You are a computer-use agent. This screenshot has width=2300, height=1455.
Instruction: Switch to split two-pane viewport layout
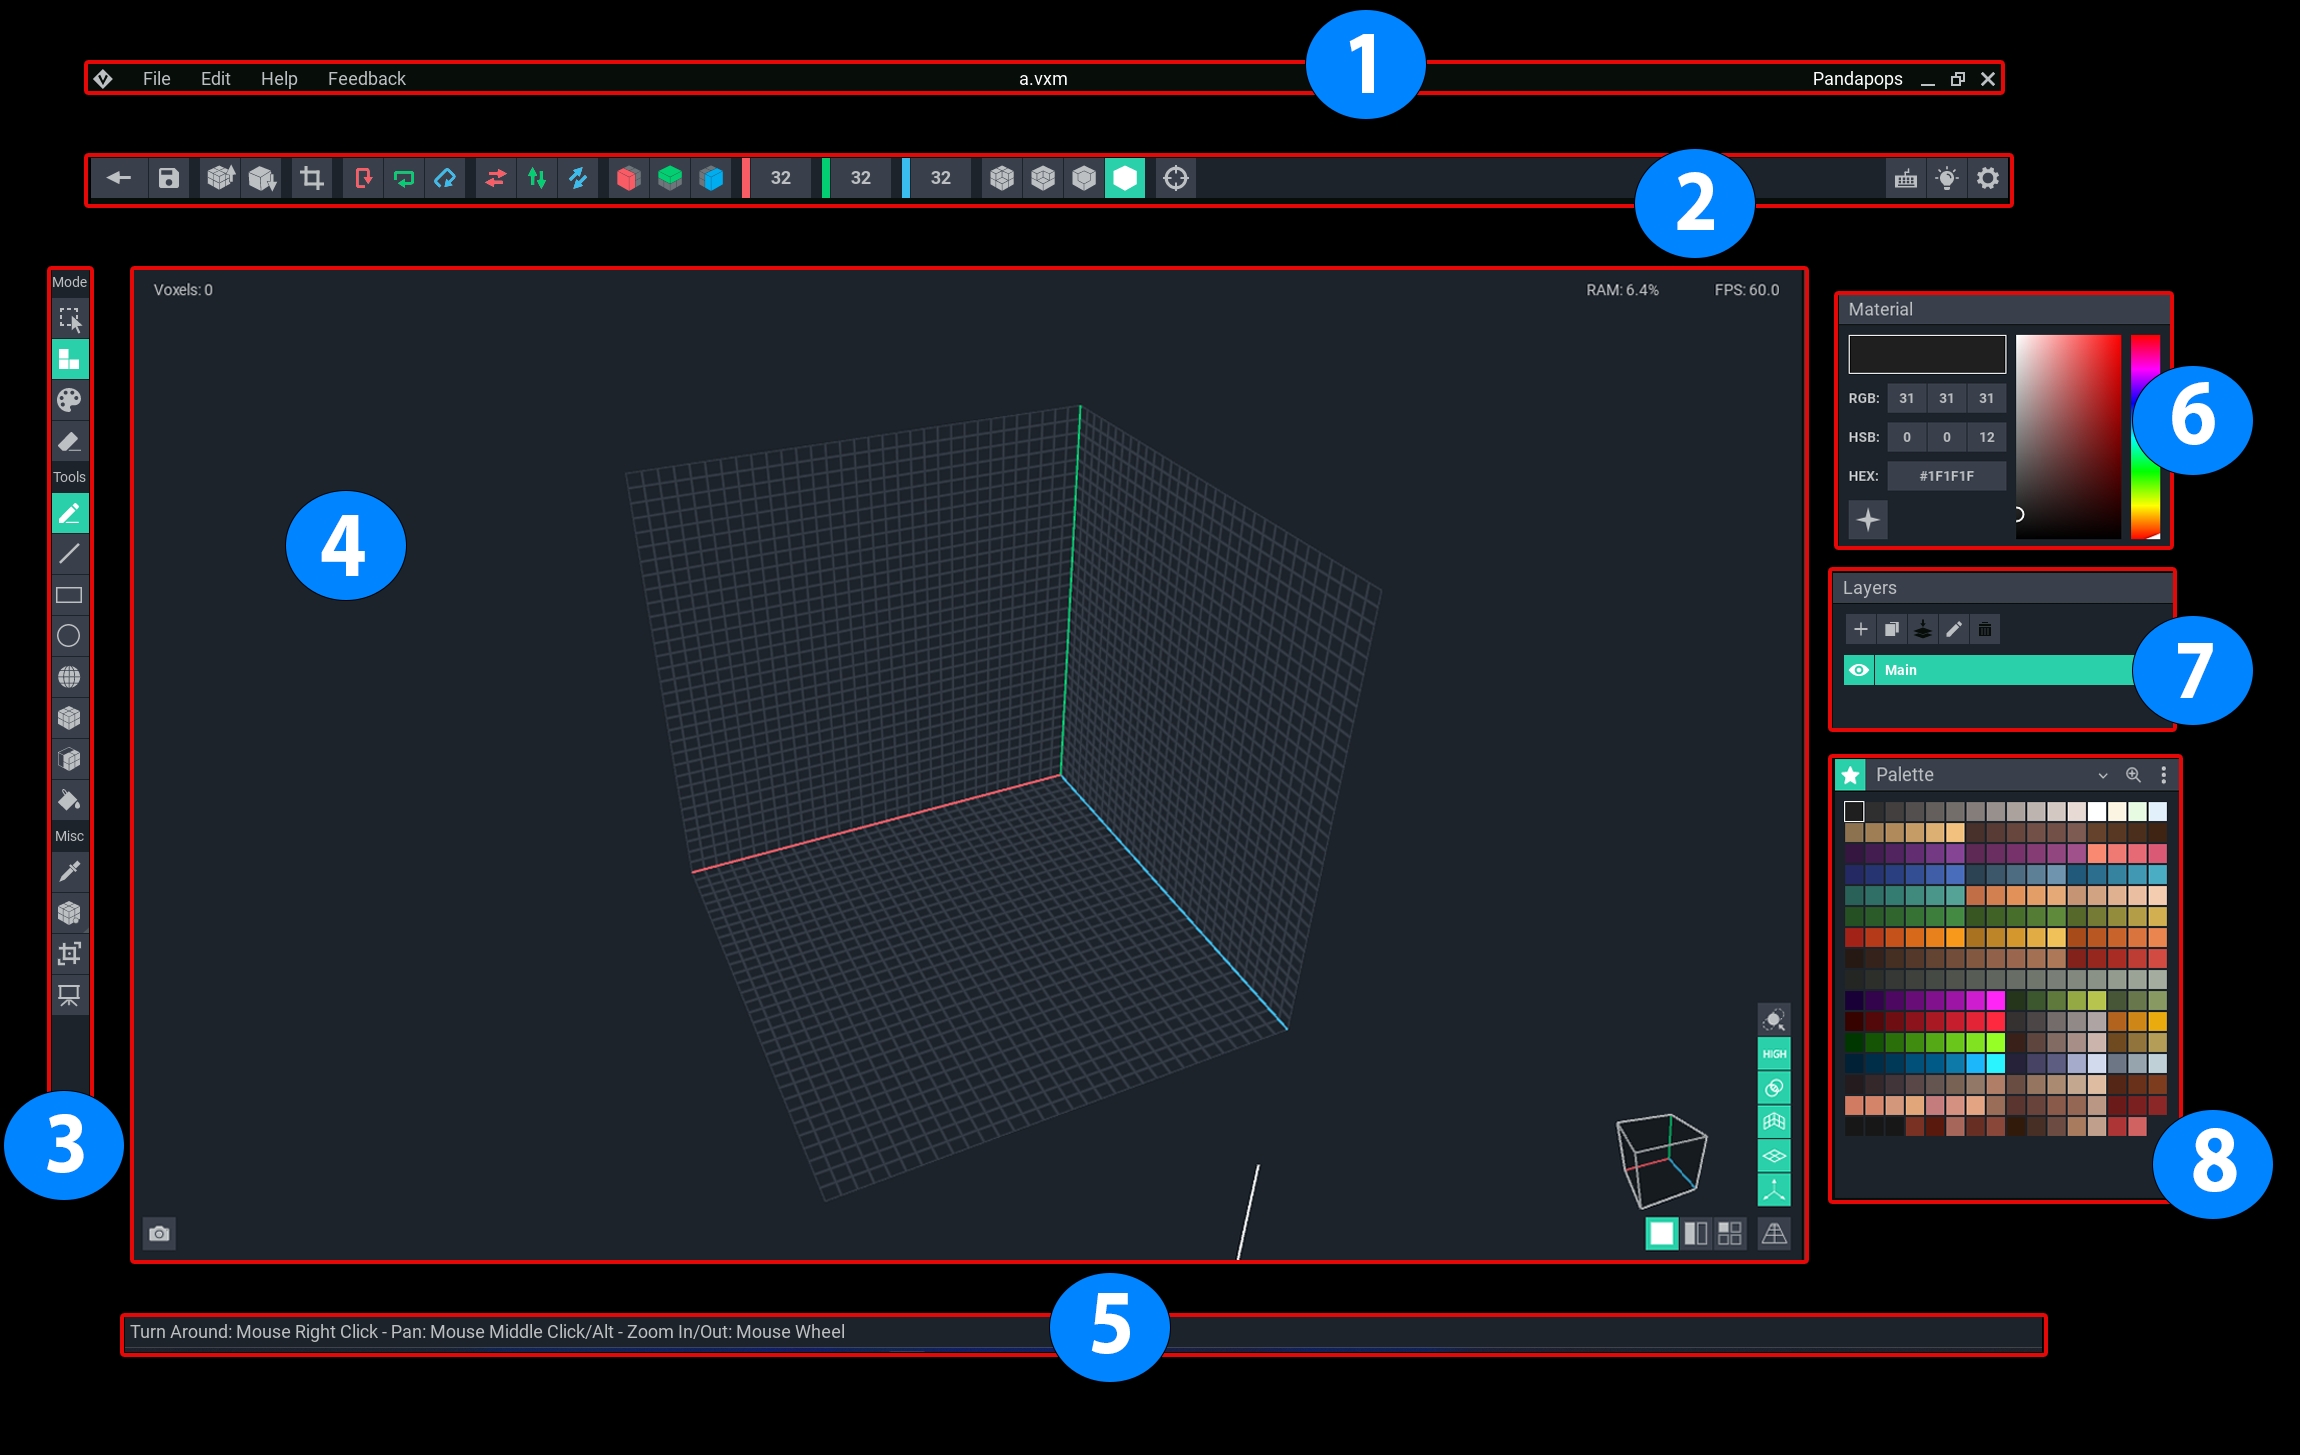click(1696, 1234)
